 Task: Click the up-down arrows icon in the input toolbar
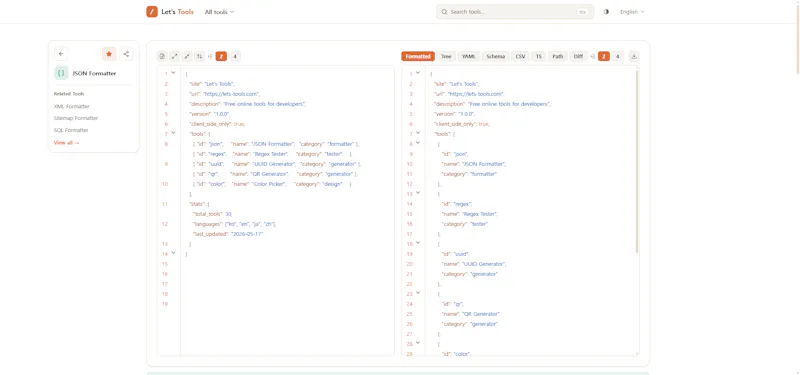pos(200,56)
